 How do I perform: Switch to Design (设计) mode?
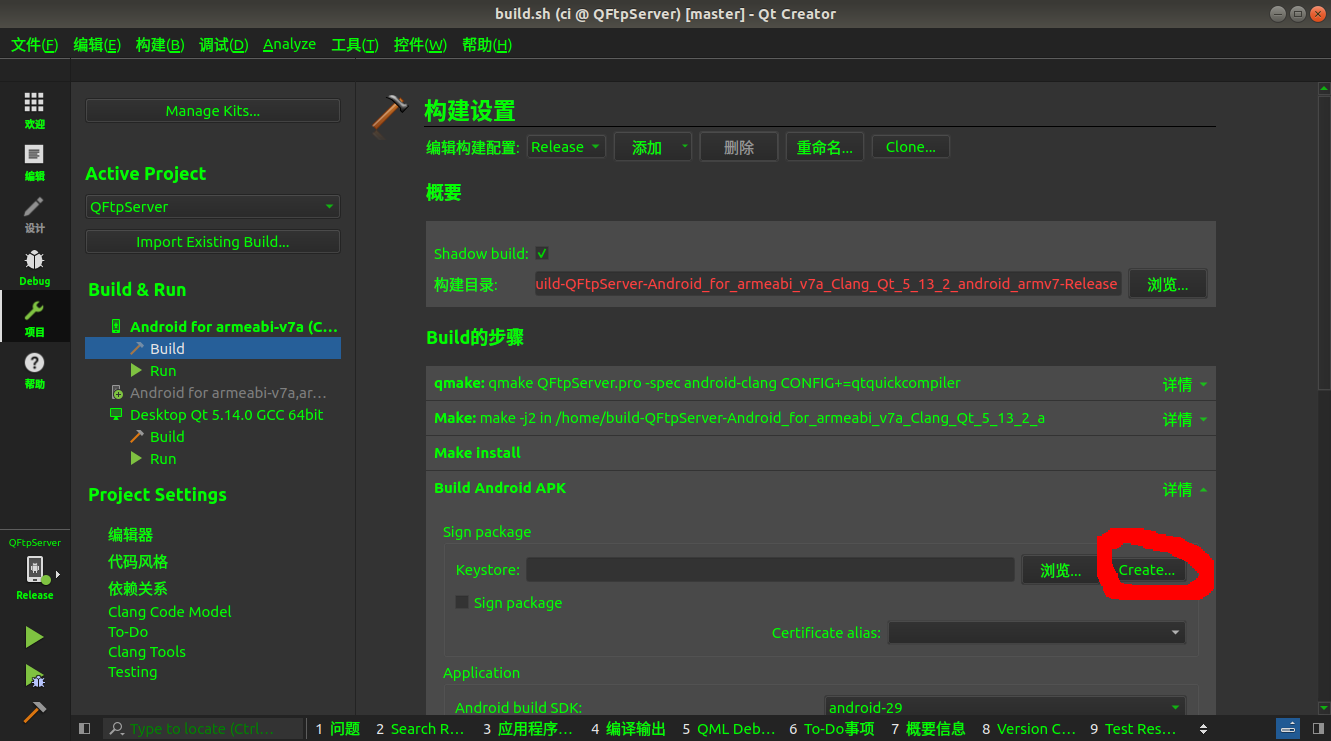35,214
